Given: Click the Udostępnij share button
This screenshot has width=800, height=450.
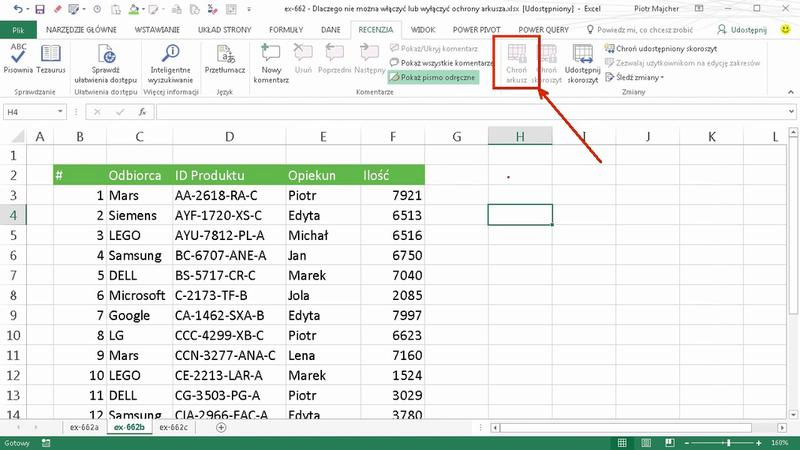Looking at the screenshot, I should [742, 30].
